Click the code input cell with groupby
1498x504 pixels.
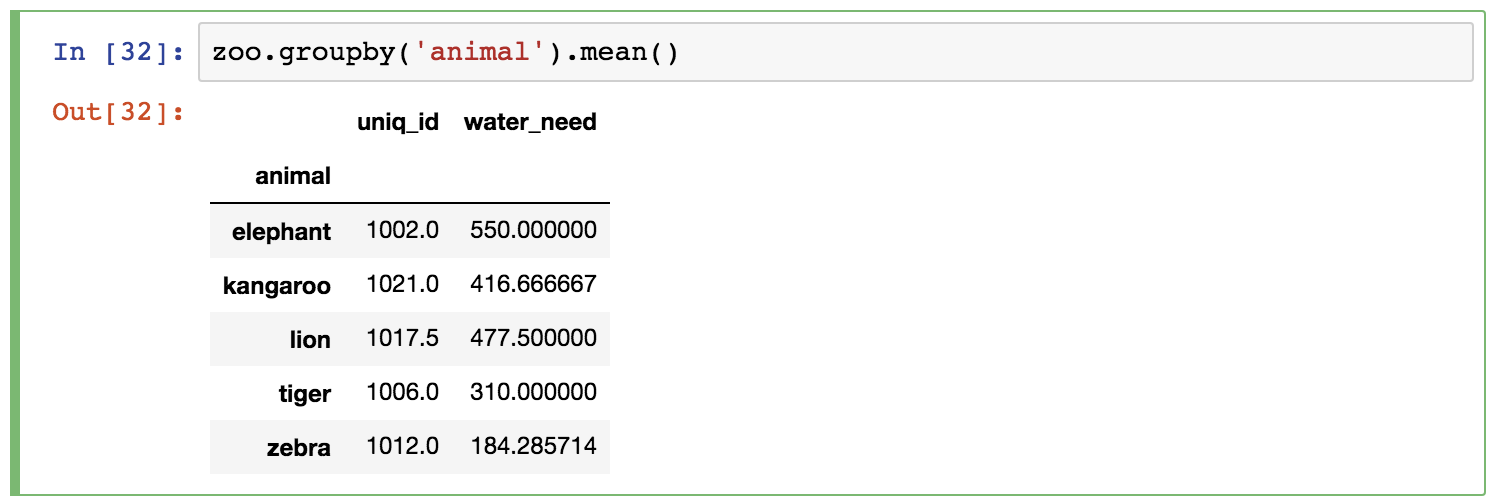836,52
